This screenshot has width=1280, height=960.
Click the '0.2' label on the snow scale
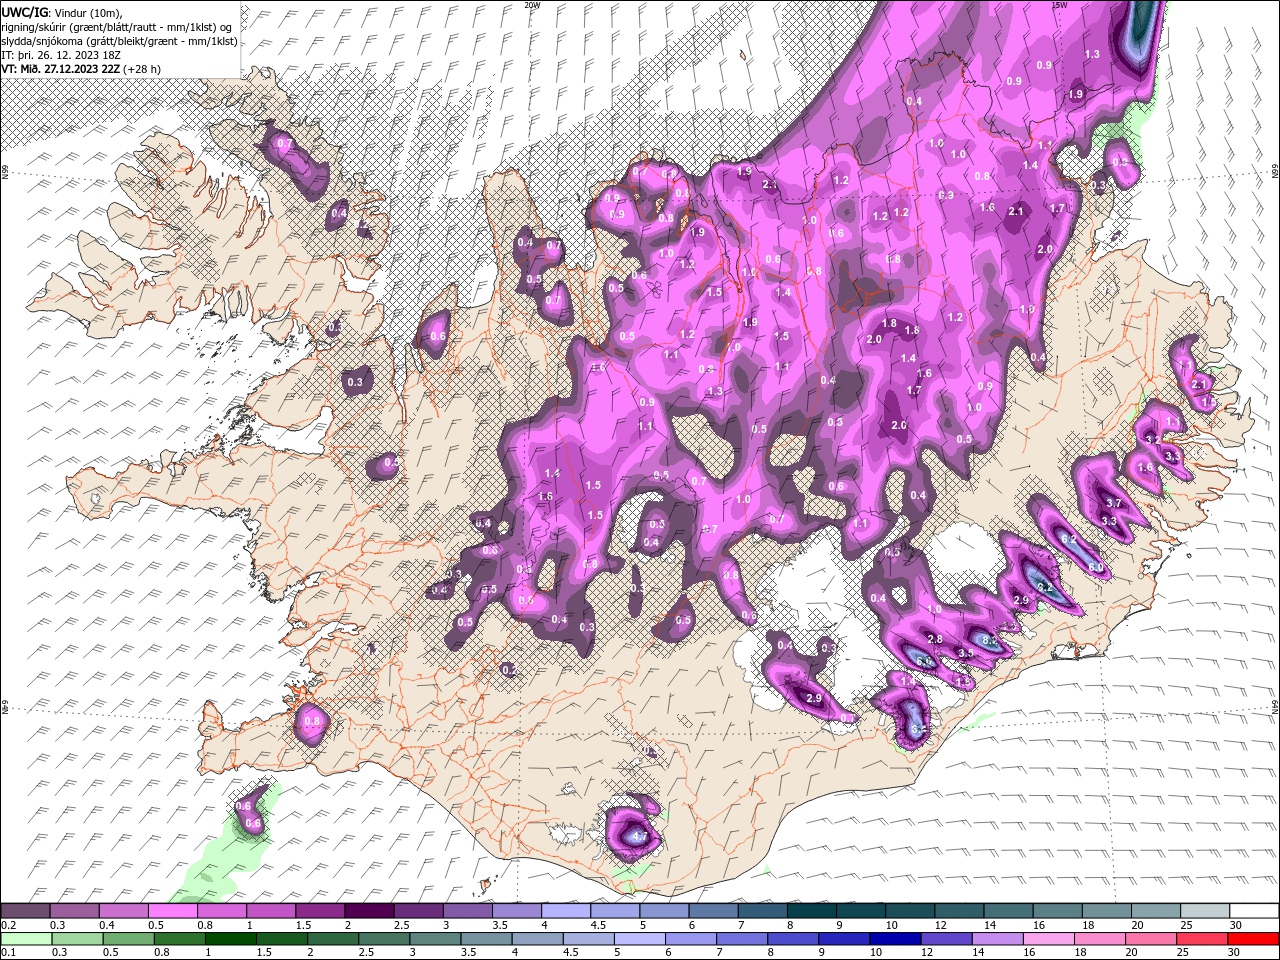8,925
